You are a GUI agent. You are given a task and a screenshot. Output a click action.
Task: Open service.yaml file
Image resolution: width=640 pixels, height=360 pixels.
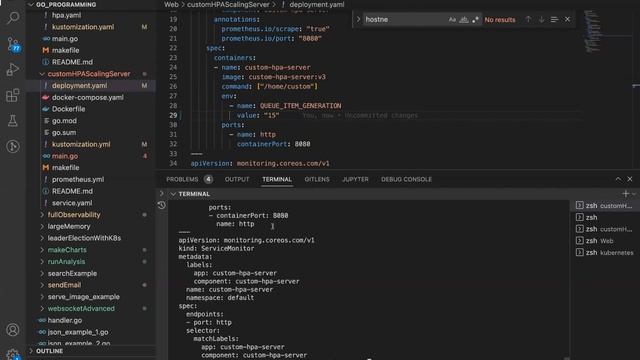72,203
